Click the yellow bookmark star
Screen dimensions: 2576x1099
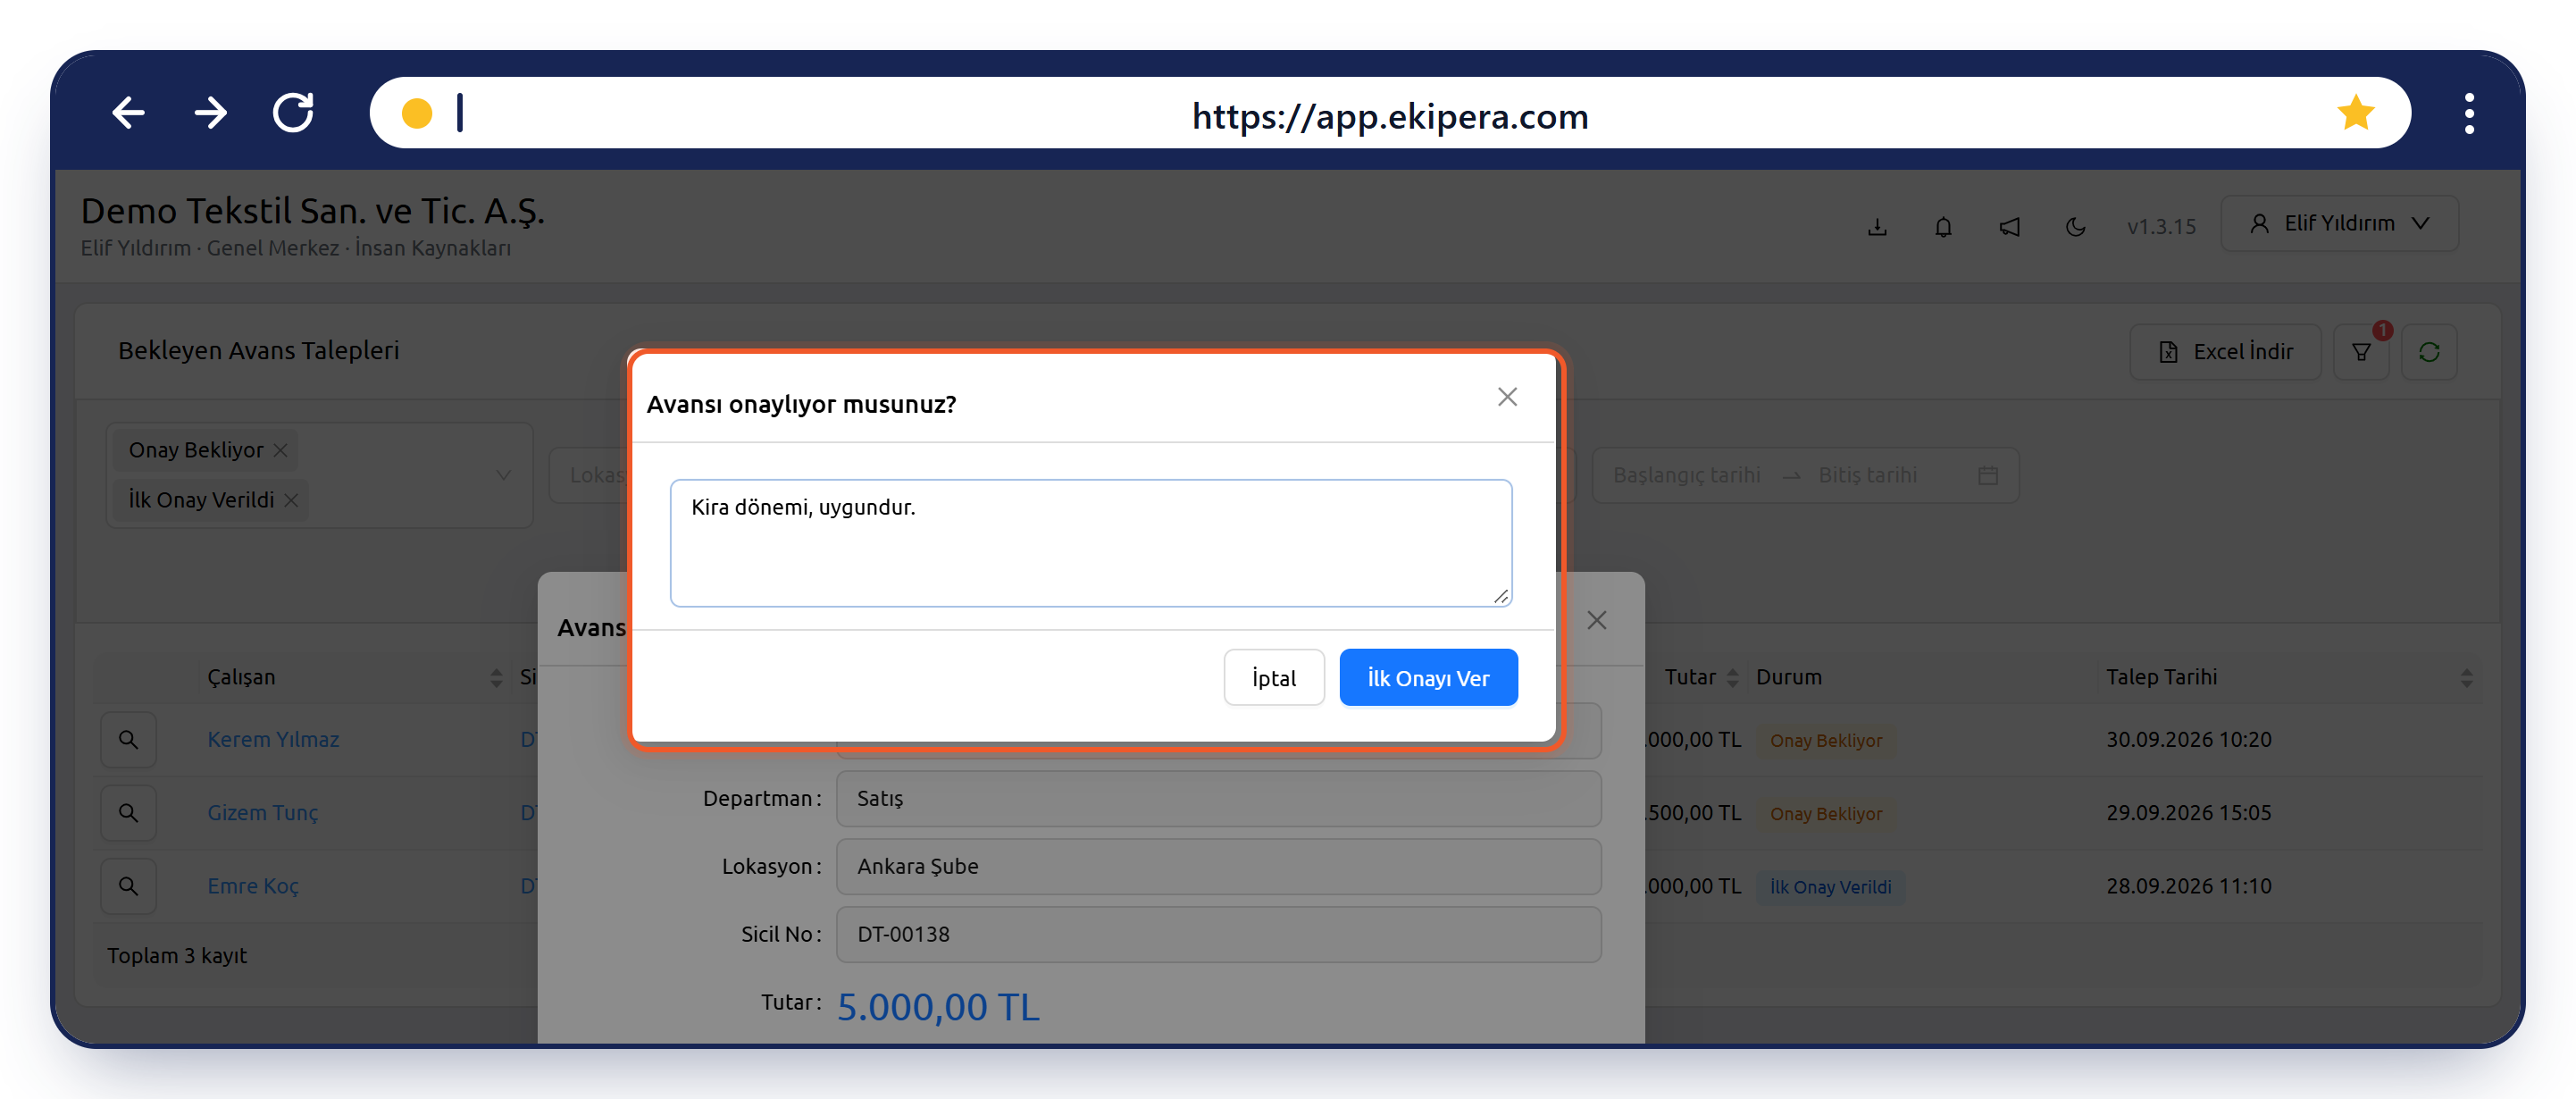pos(2355,113)
